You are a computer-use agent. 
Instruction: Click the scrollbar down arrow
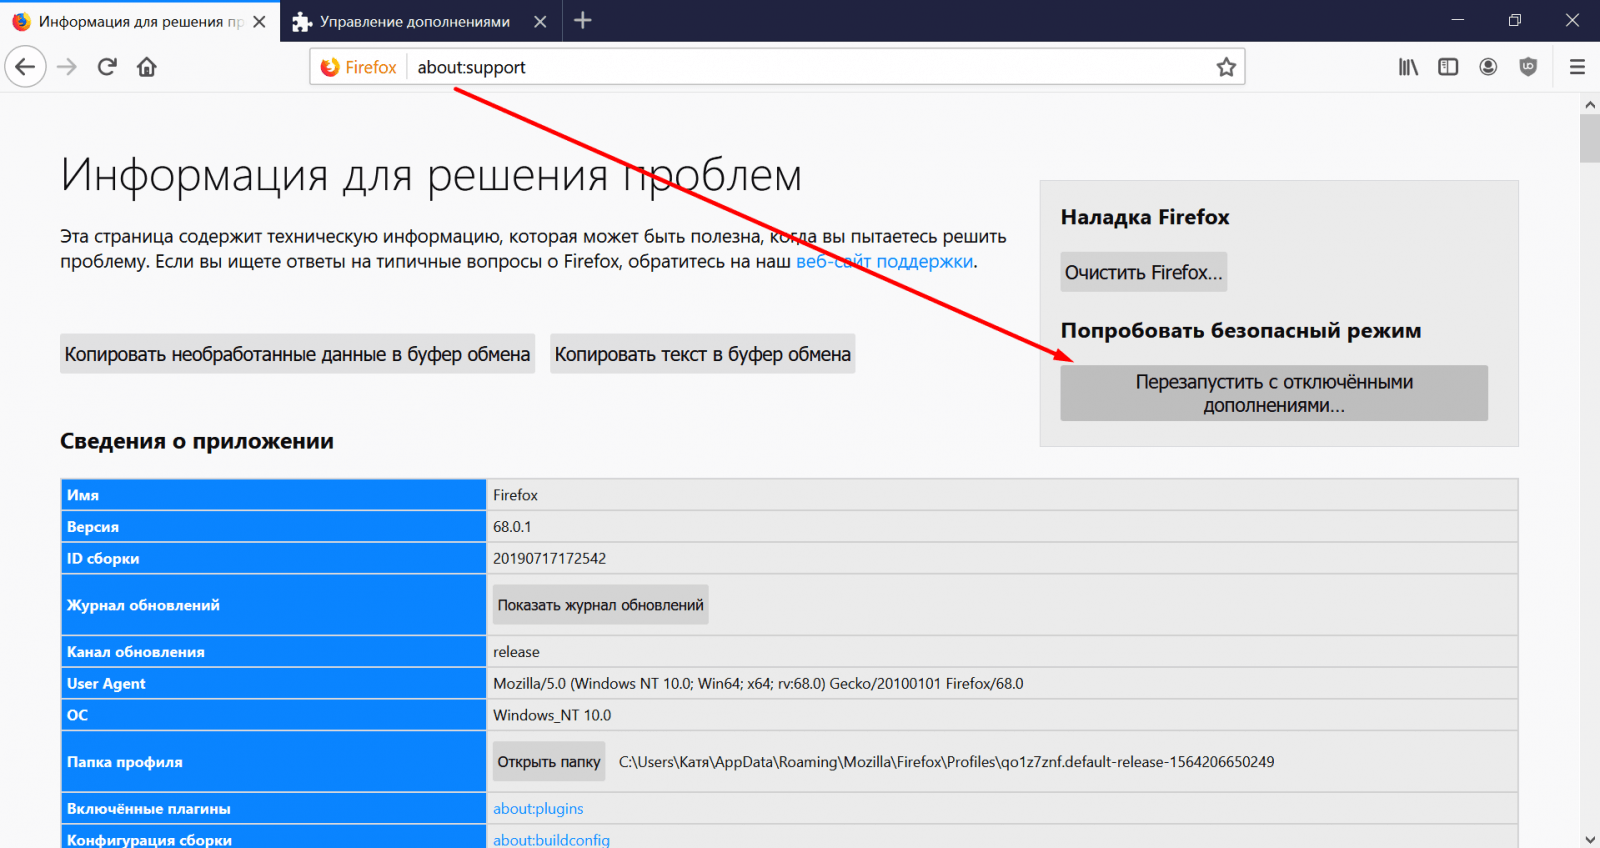click(x=1589, y=839)
